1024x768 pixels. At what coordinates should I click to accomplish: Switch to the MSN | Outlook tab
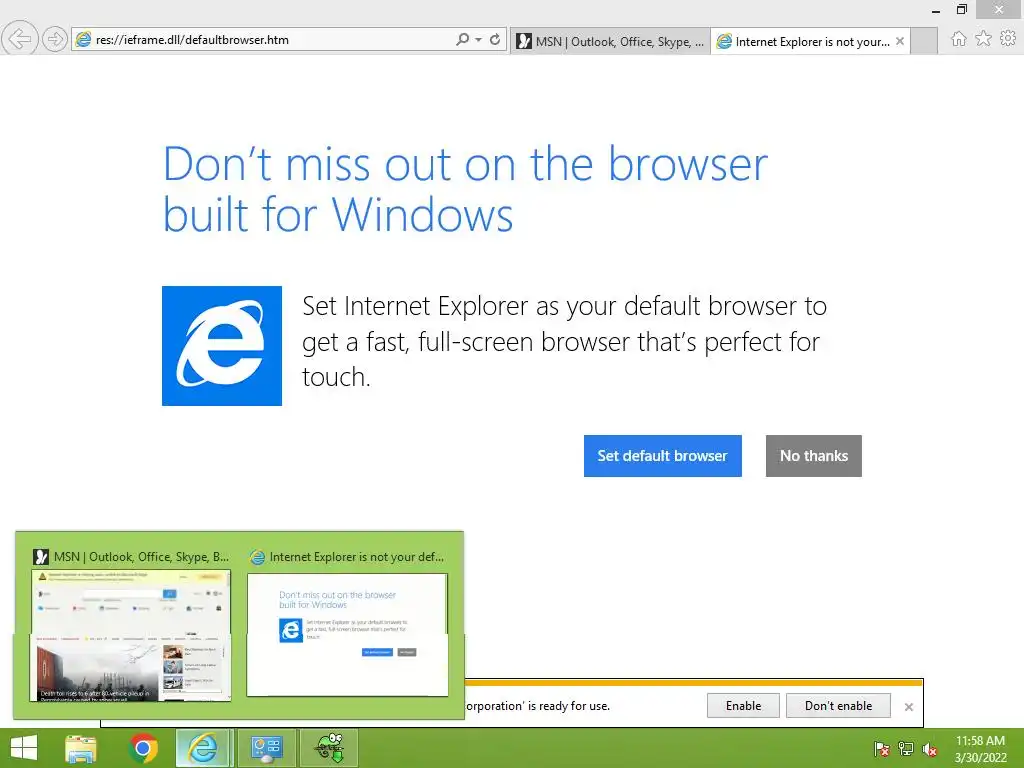(x=610, y=42)
